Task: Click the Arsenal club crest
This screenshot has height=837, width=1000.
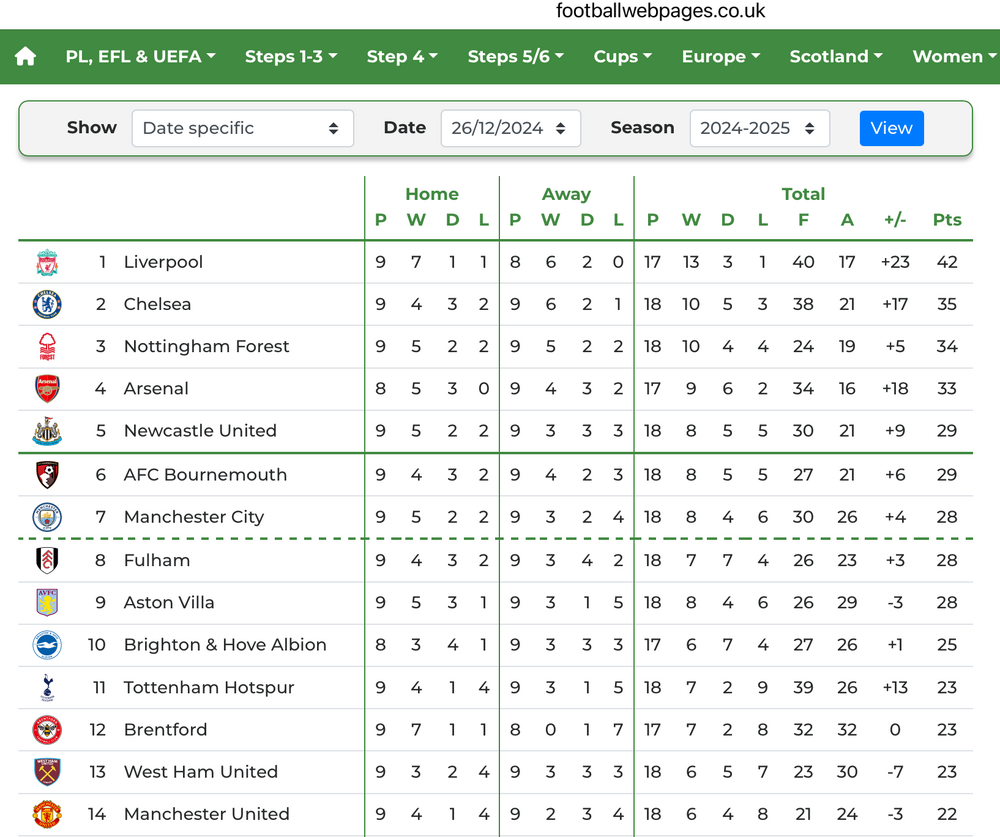Action: [x=47, y=389]
